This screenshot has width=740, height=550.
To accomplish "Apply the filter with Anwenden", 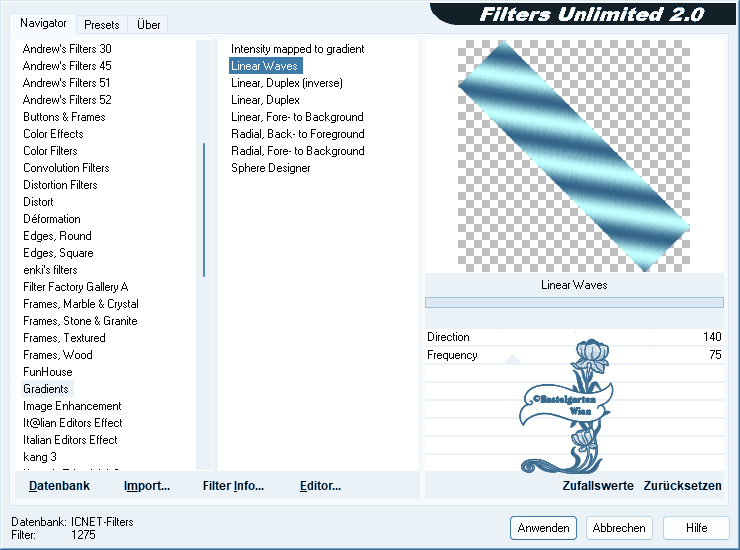I will pyautogui.click(x=543, y=527).
